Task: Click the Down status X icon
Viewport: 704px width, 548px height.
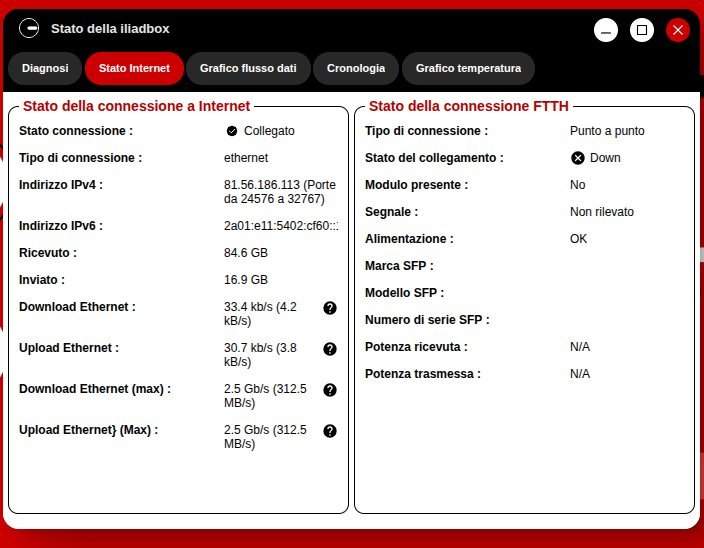Action: click(x=578, y=158)
